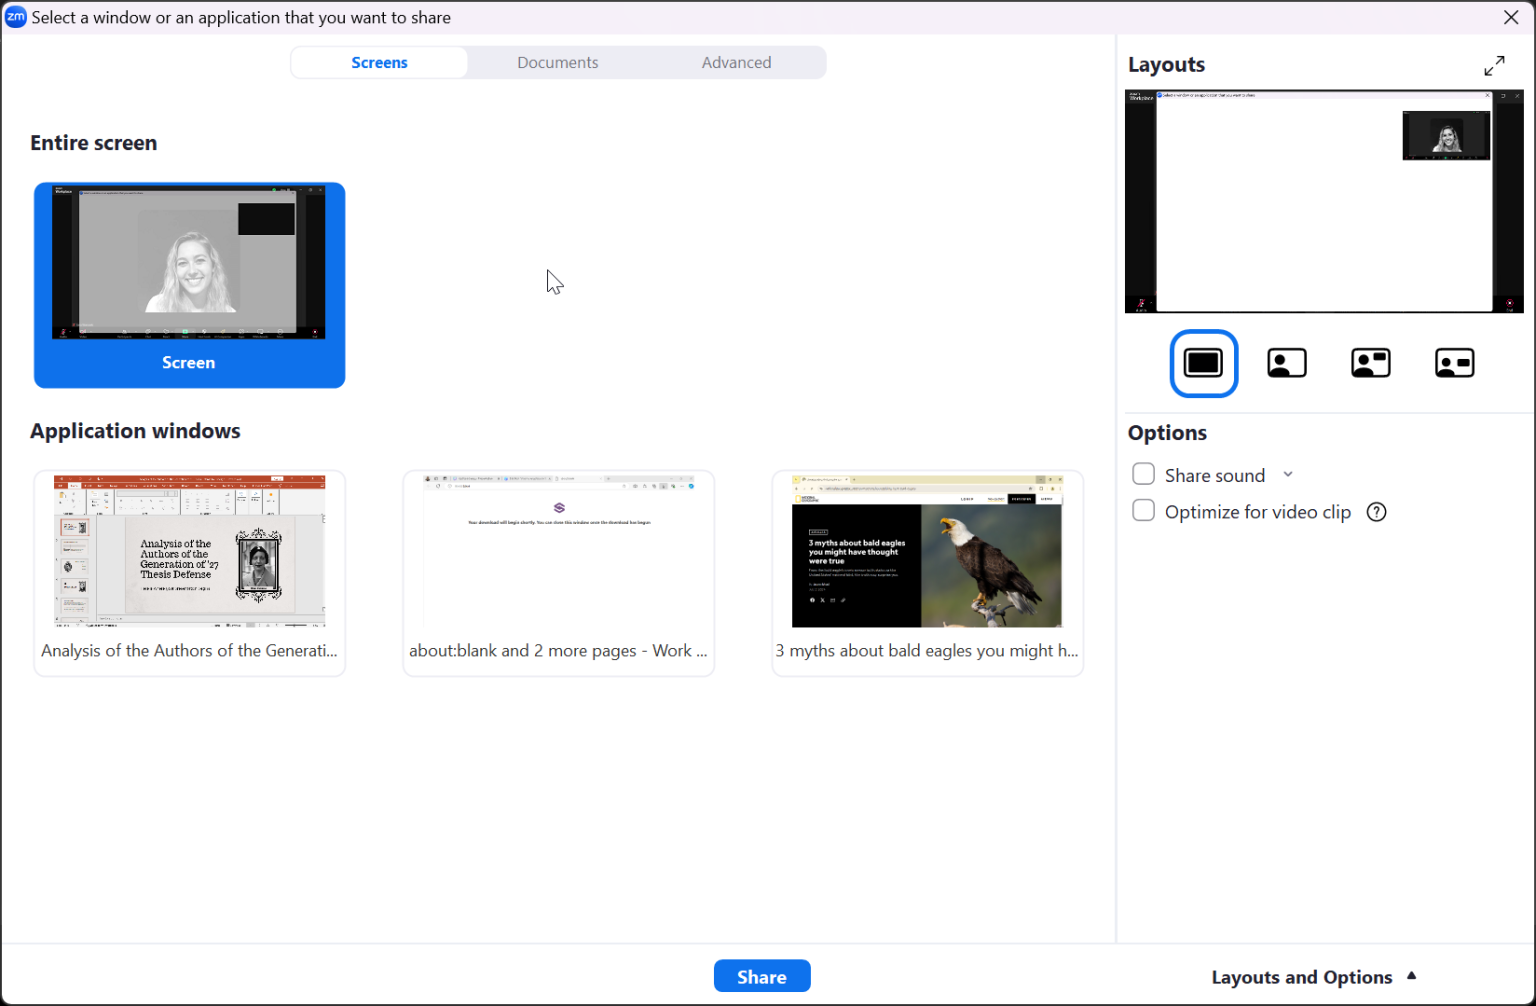Image resolution: width=1536 pixels, height=1006 pixels.
Task: Select the side-by-side layout icon
Action: click(x=1455, y=363)
